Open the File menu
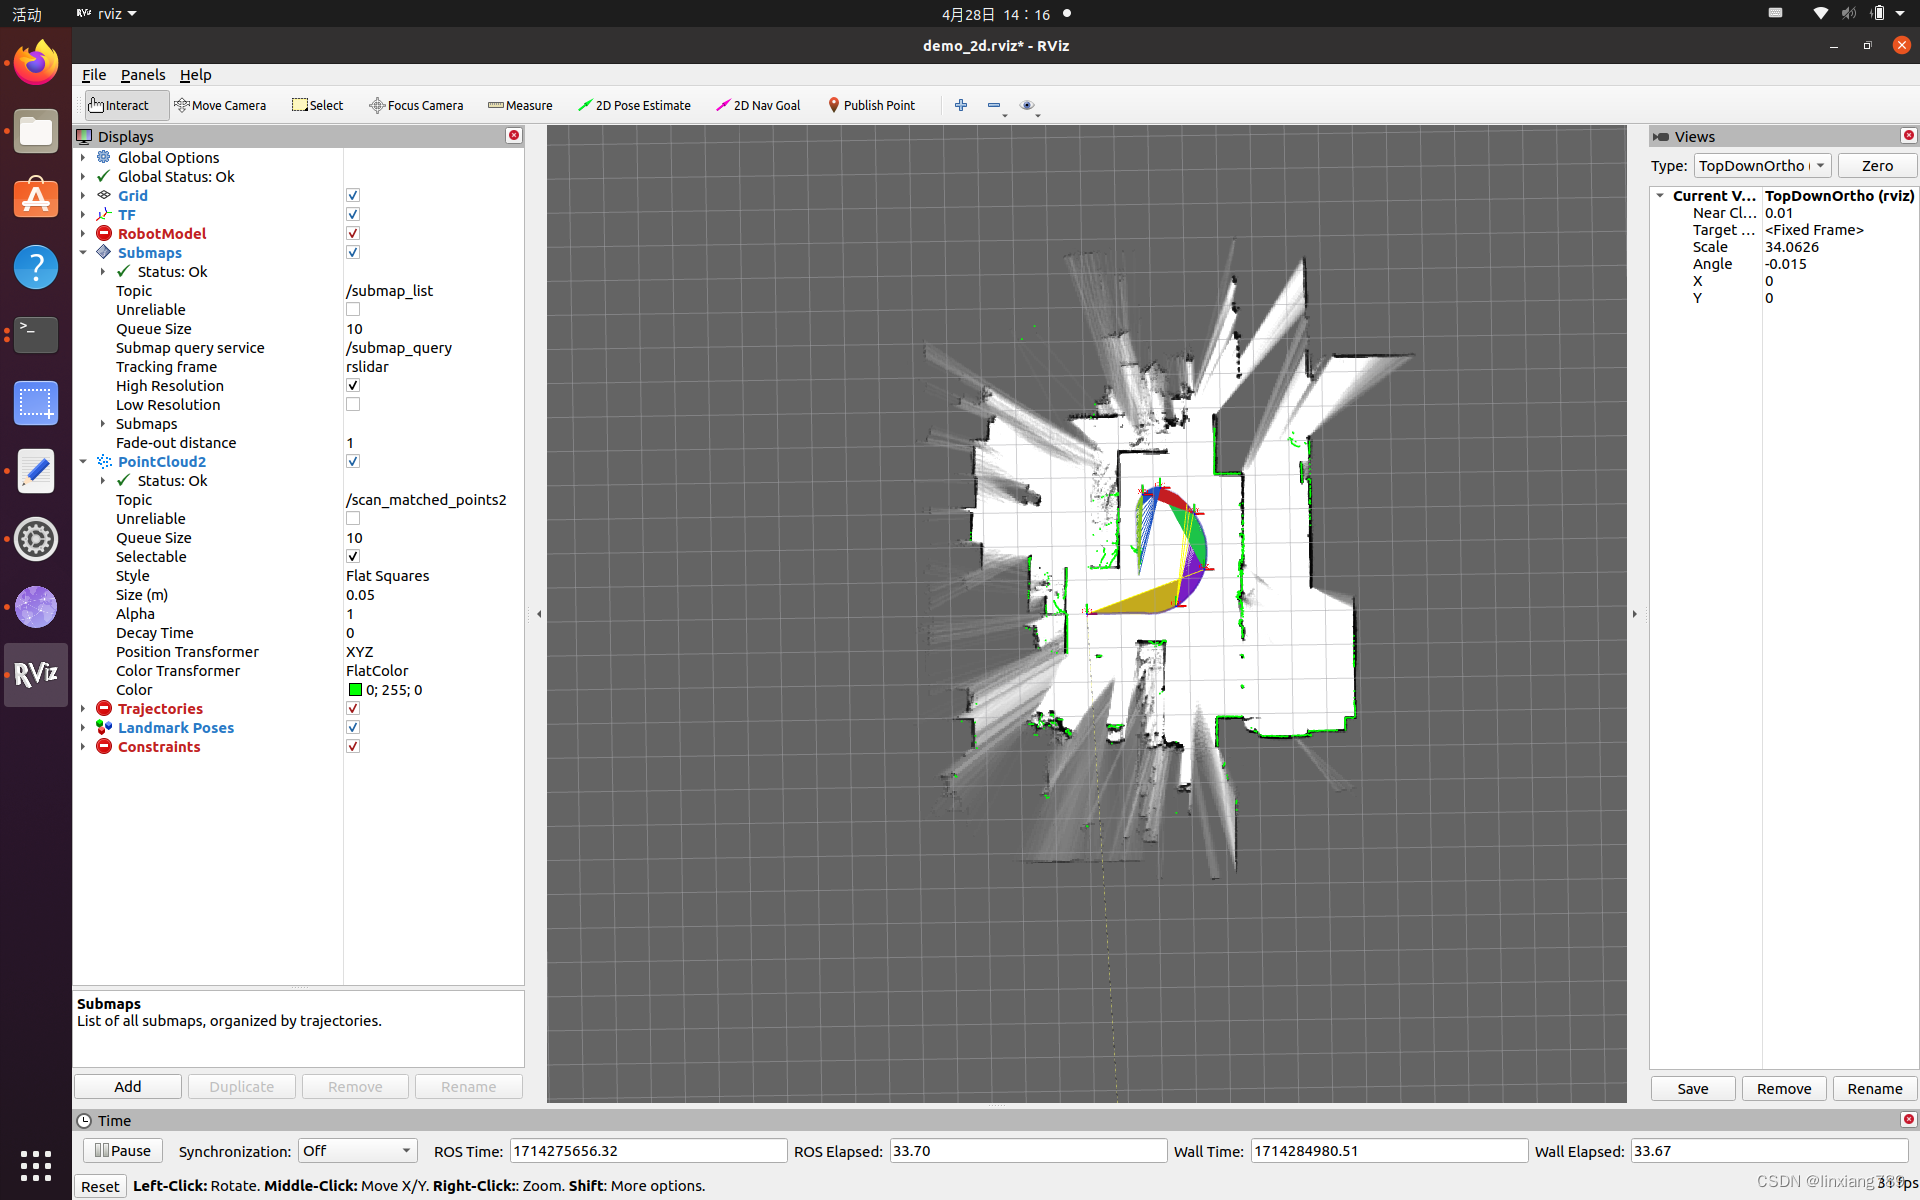Image resolution: width=1920 pixels, height=1200 pixels. (93, 74)
